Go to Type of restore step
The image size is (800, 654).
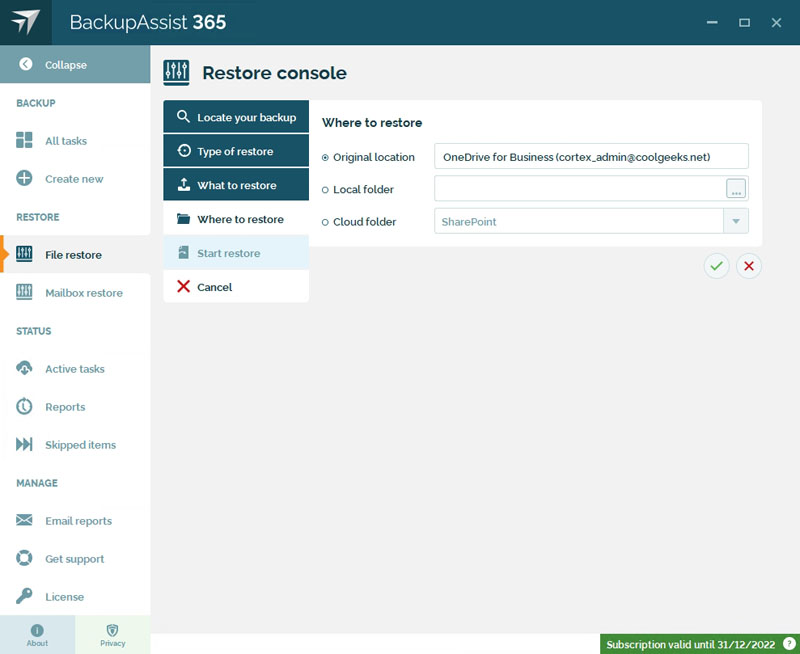point(236,151)
